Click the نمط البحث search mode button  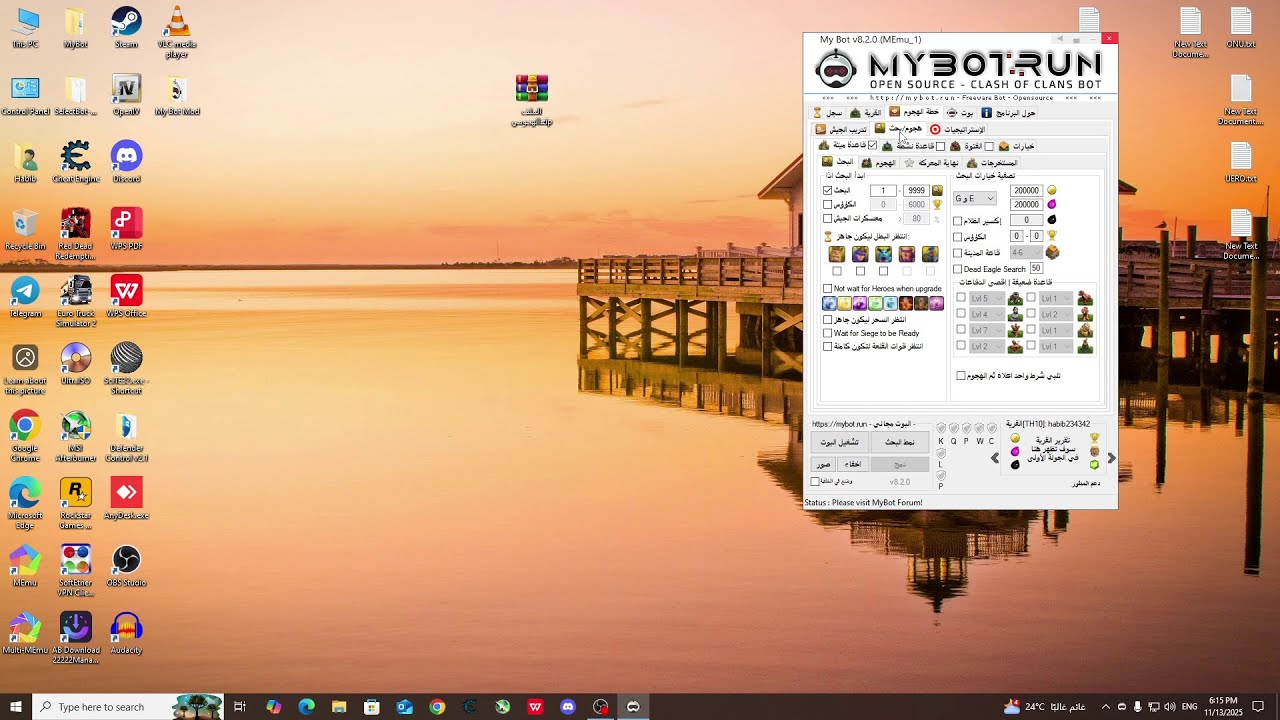pos(899,442)
